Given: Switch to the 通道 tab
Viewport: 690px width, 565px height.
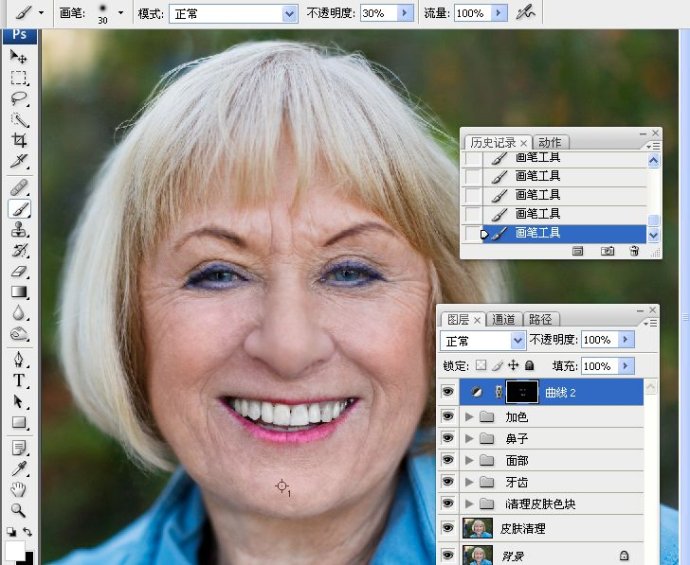Looking at the screenshot, I should [x=503, y=319].
